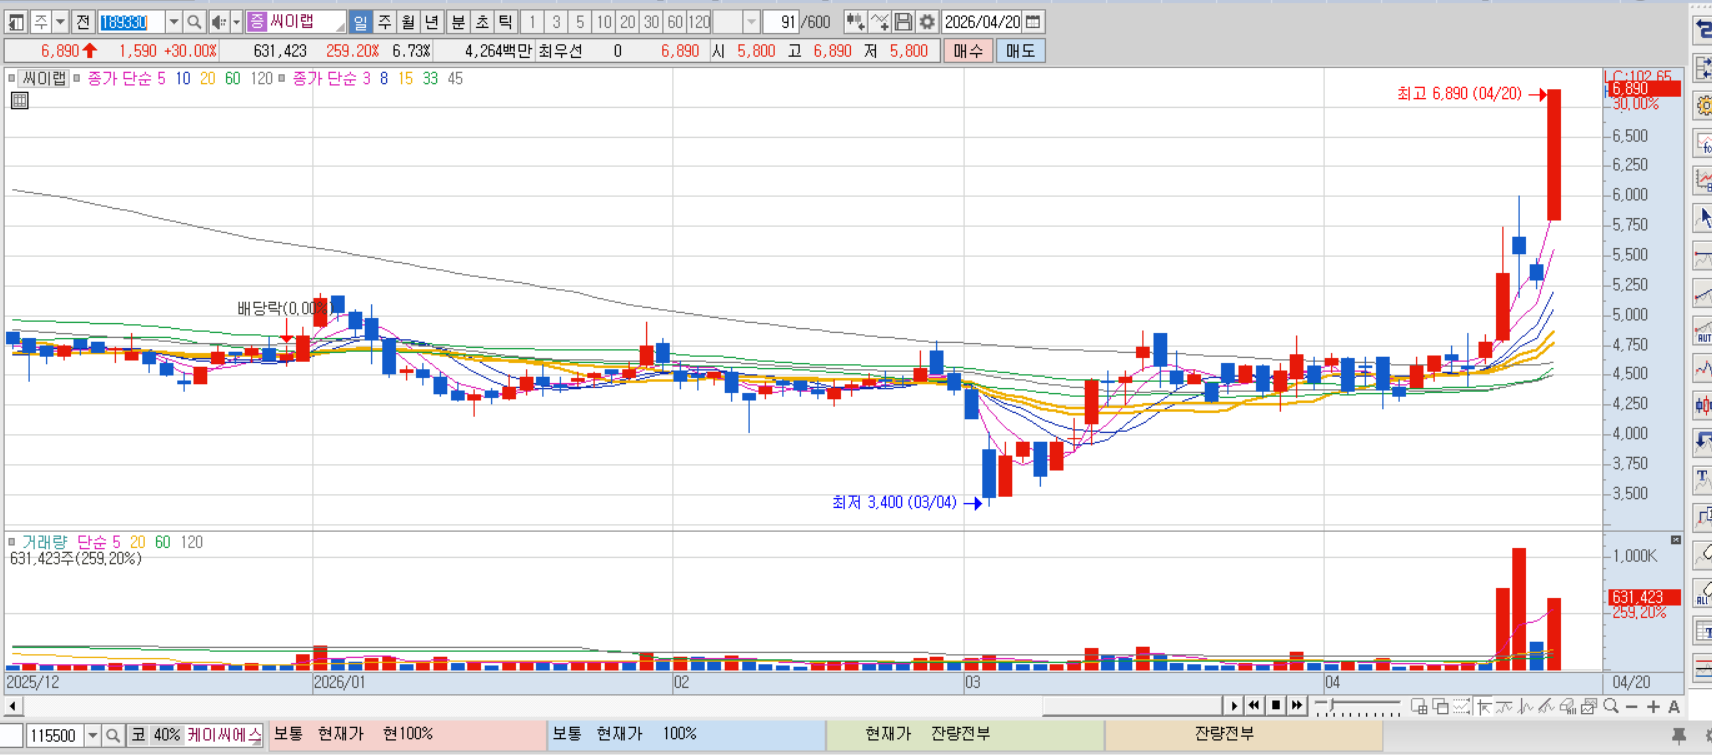1712x755 pixels.
Task: Click the add chart window icon in bottom toolbar
Action: [1419, 706]
